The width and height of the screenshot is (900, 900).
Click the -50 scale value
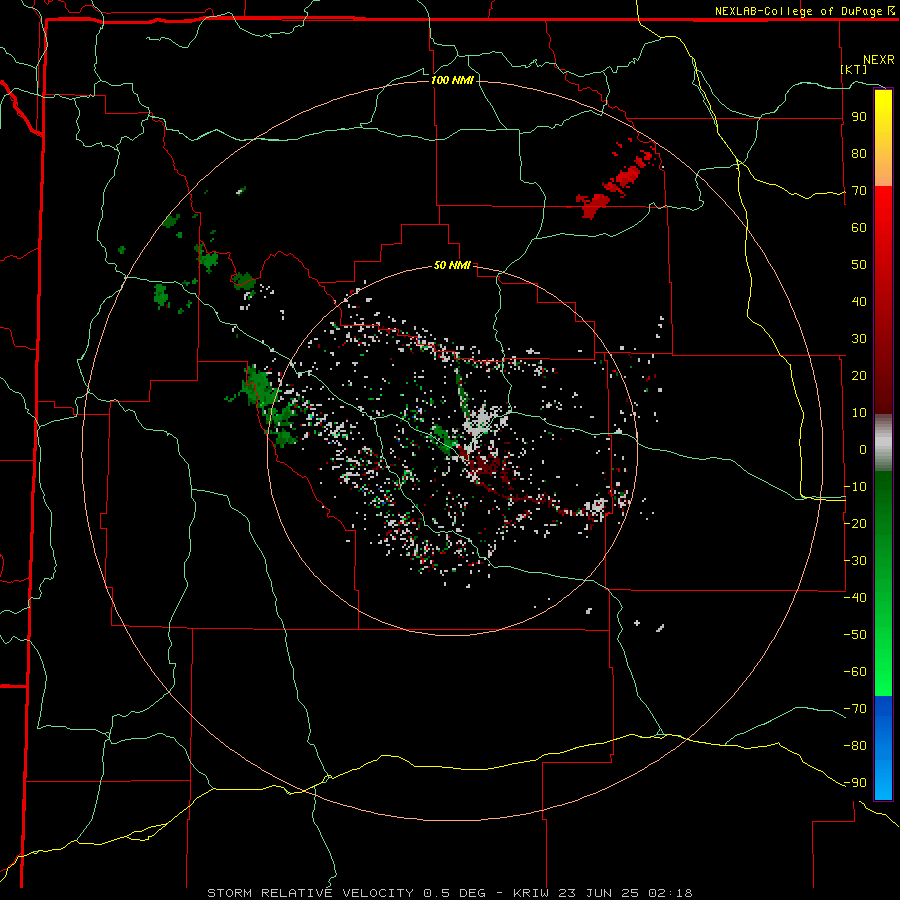point(855,634)
